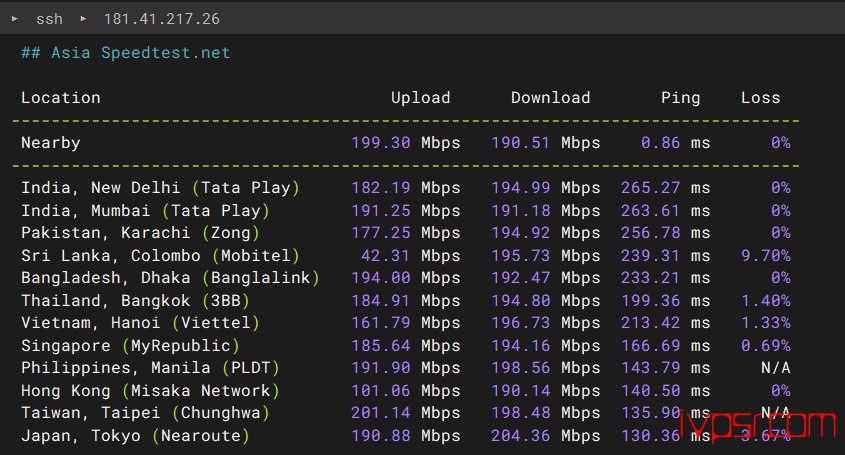Select Bangkok download 194.80

click(521, 300)
